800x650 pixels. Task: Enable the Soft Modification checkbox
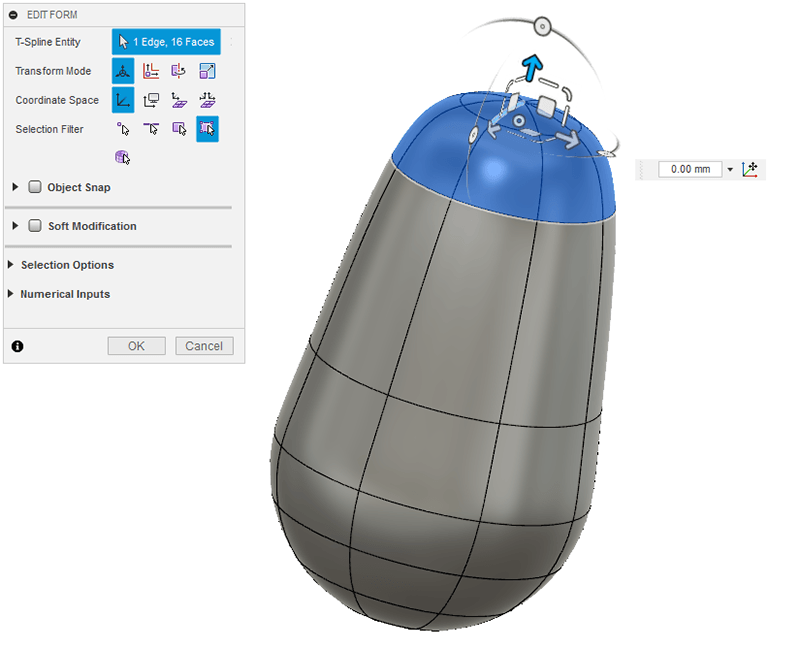tap(35, 226)
